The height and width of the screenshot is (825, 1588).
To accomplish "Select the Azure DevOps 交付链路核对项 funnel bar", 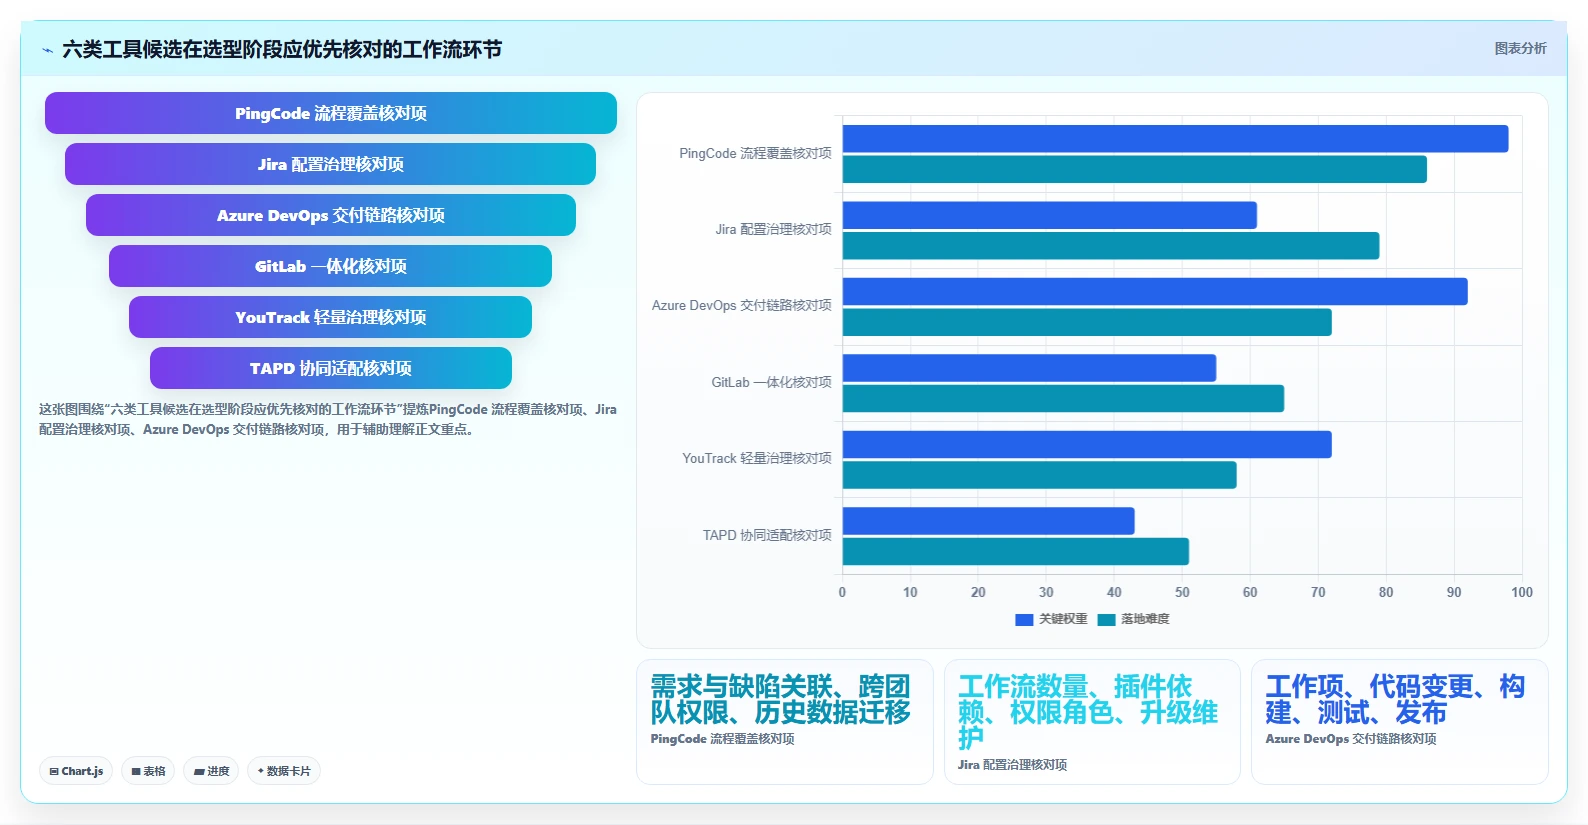I will click(x=331, y=215).
